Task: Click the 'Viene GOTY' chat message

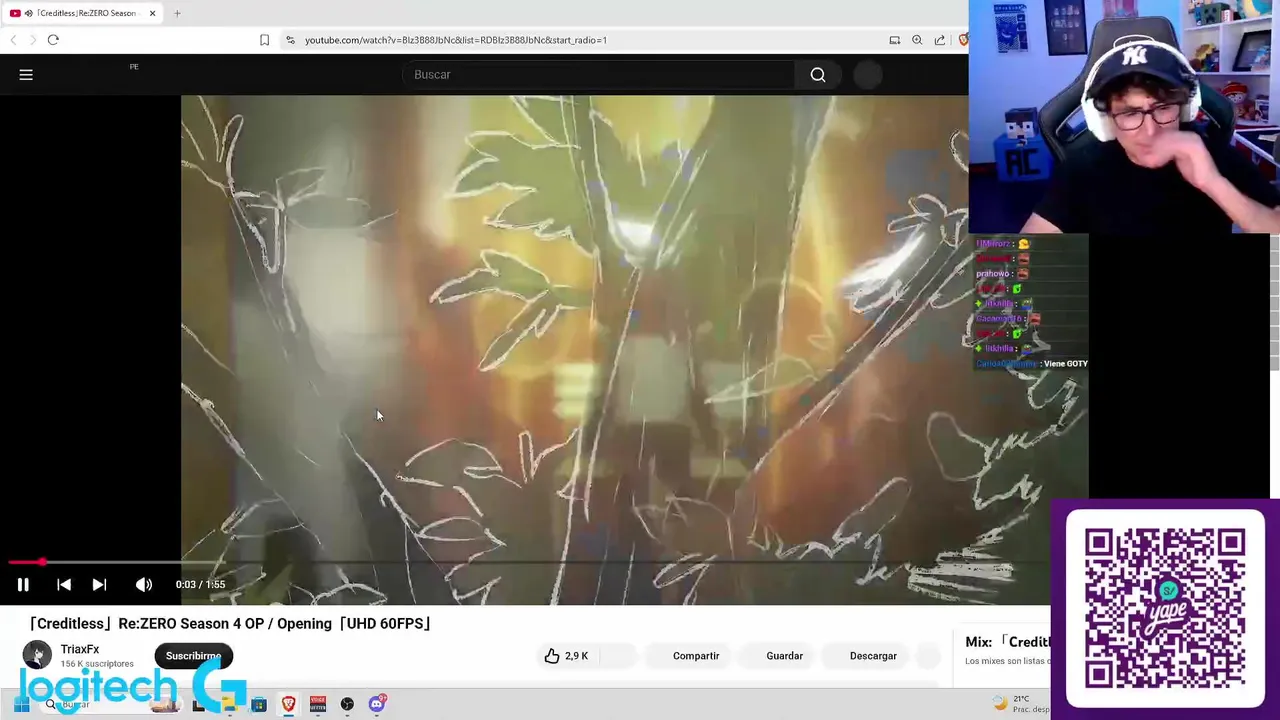Action: [x=1065, y=364]
